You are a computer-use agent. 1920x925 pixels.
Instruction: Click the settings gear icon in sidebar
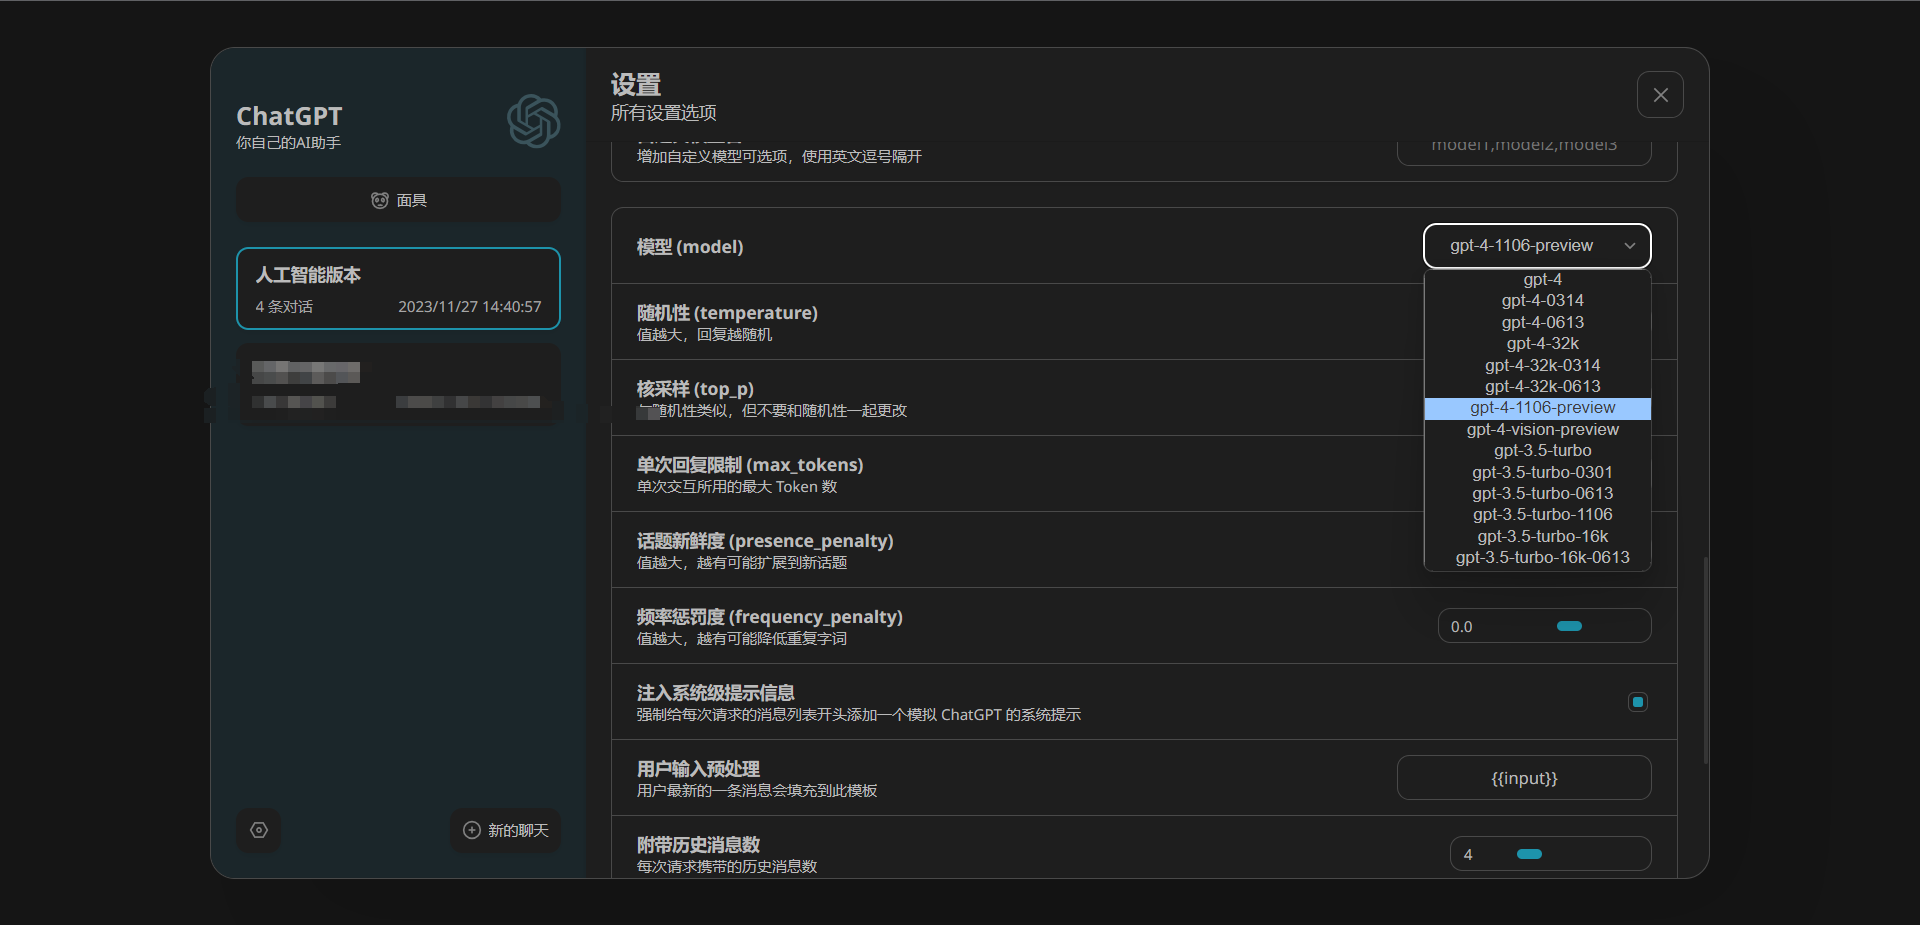point(259,830)
